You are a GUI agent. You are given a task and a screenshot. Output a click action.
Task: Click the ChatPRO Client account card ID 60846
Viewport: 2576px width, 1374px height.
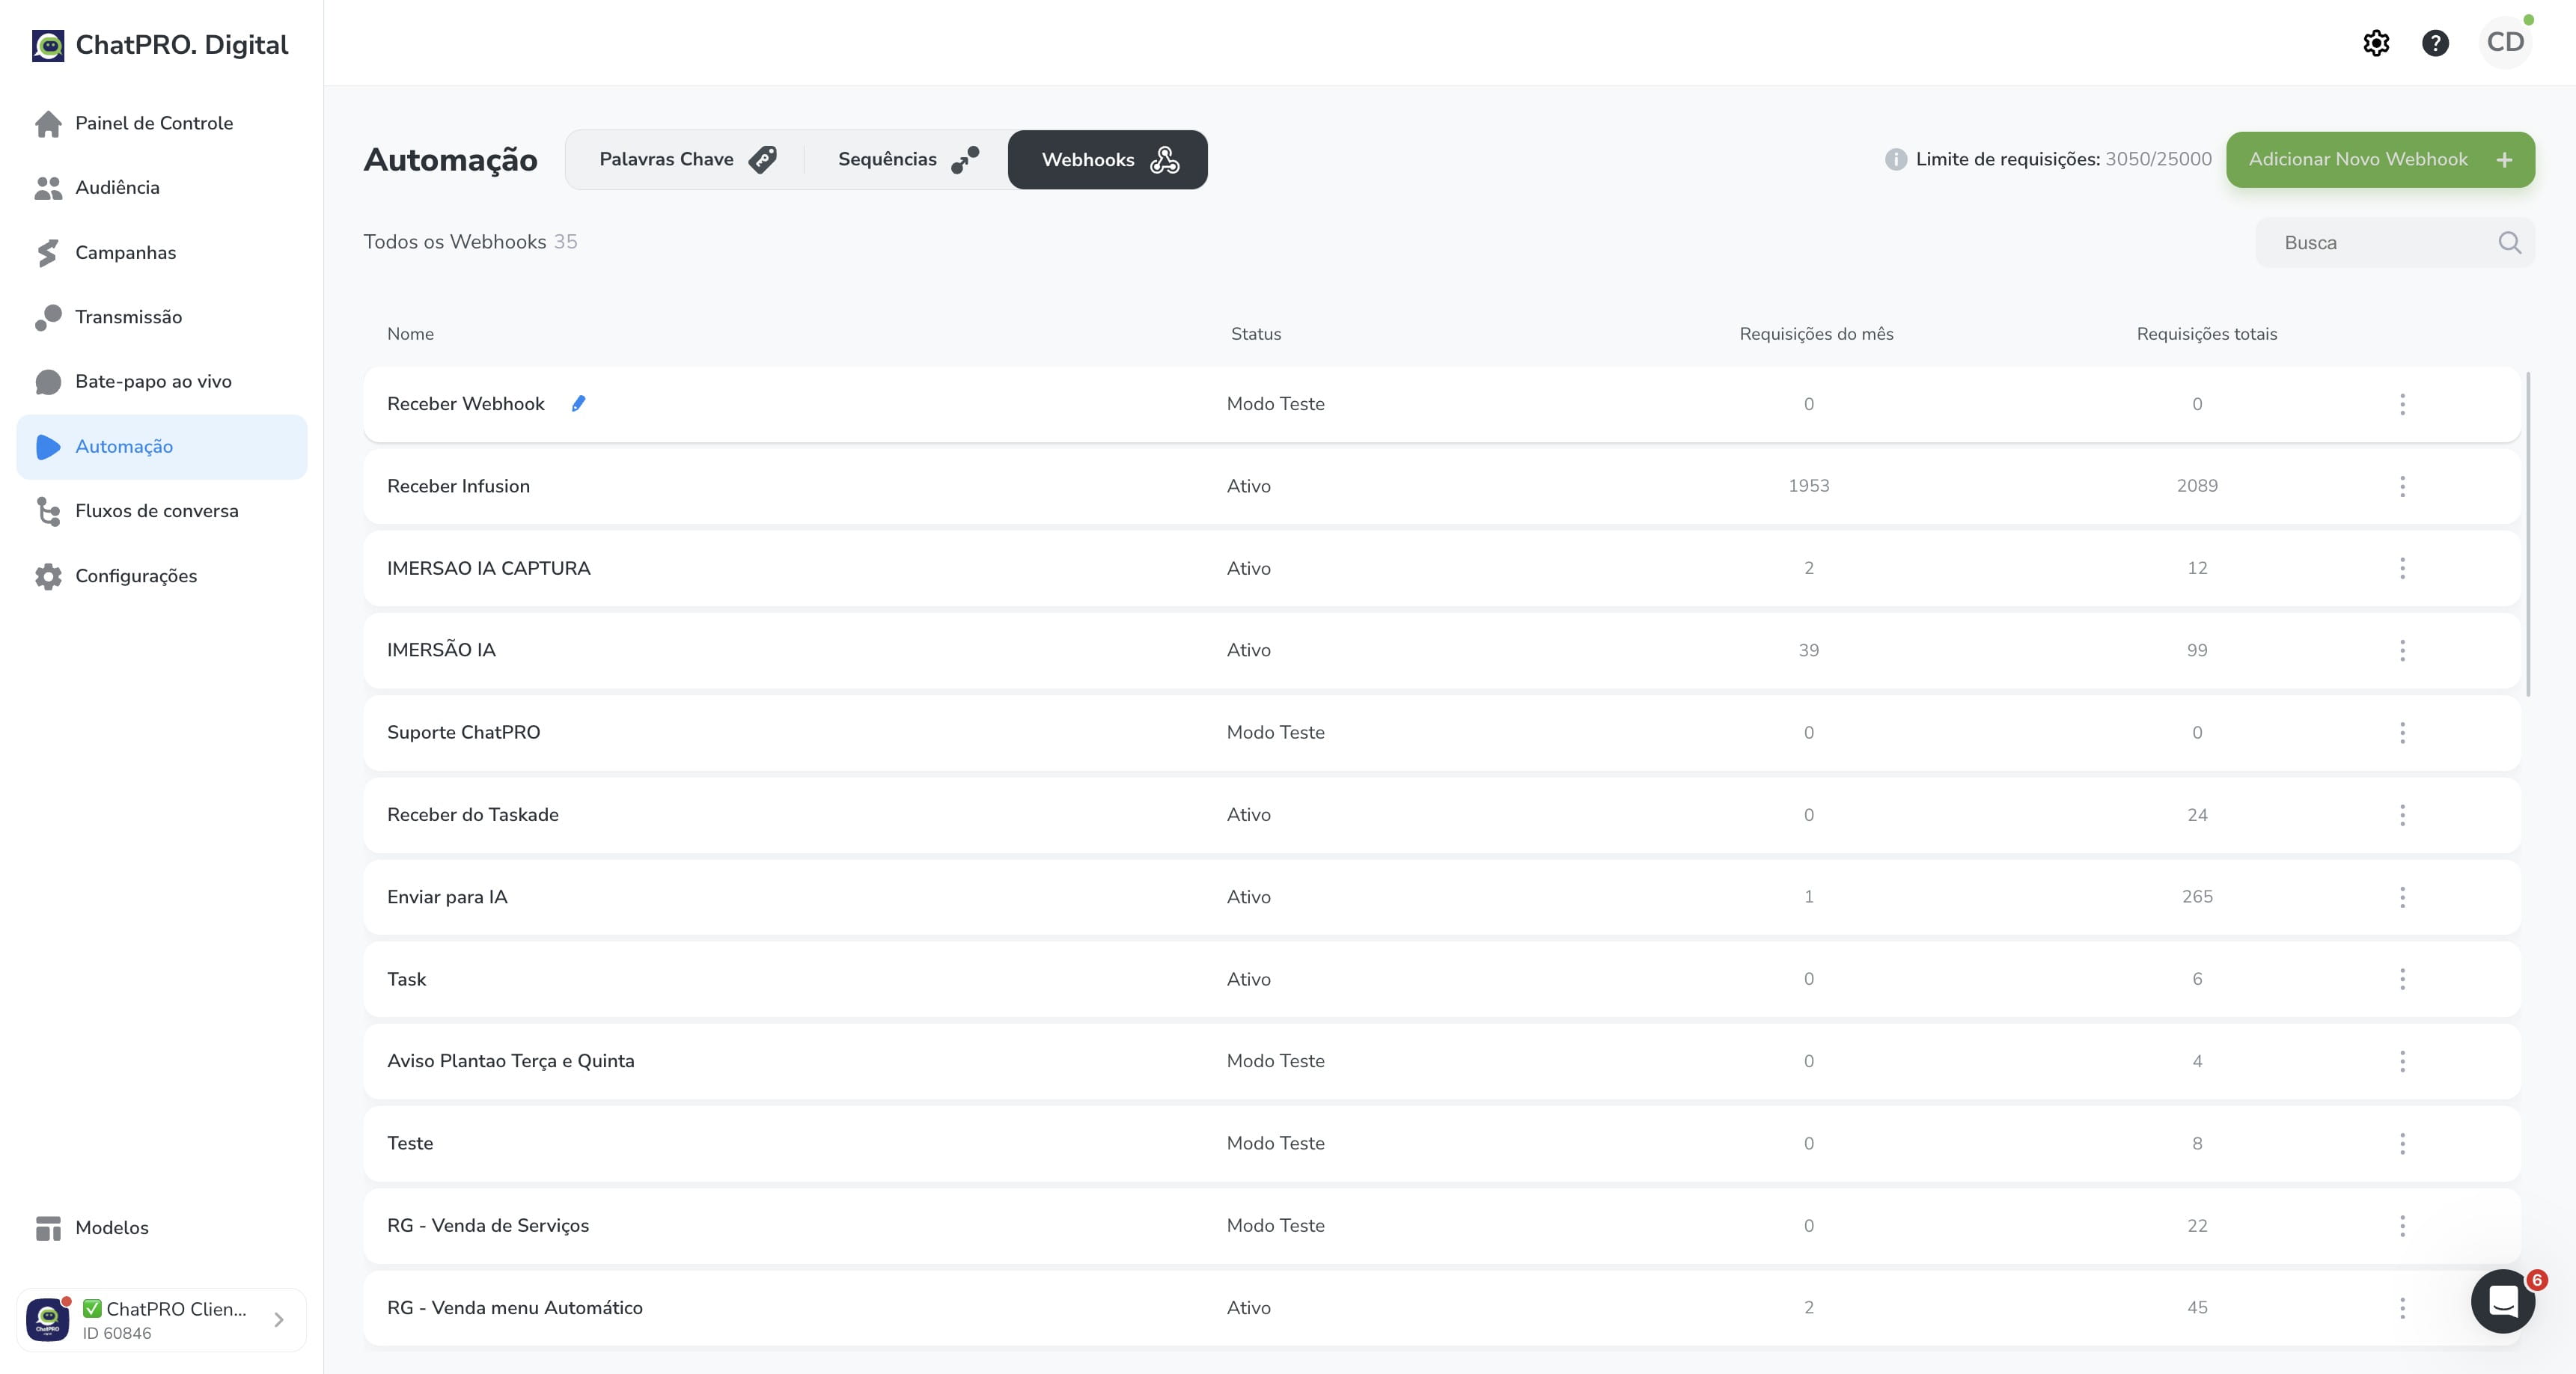coord(162,1320)
